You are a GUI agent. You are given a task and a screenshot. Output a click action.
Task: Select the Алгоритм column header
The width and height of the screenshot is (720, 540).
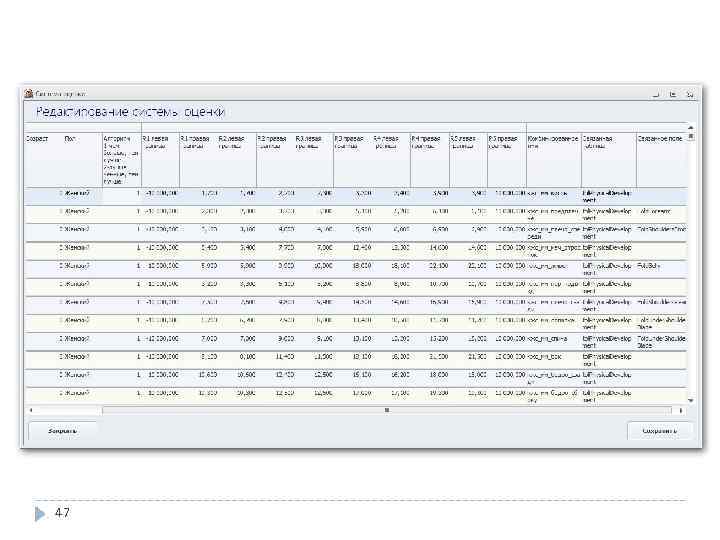(121, 159)
